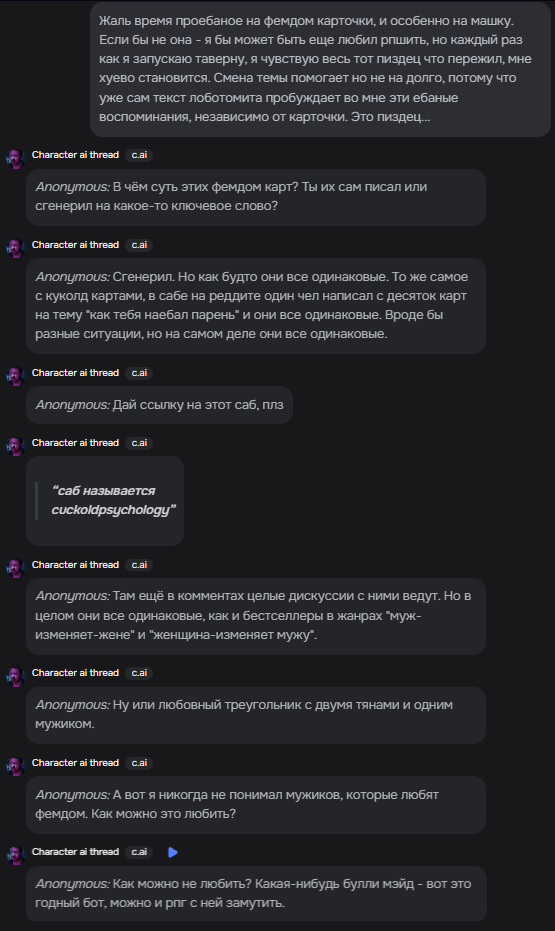The height and width of the screenshot is (931, 555).
Task: Open avatar beside the last 'Как можно не любить' message
Action: [15, 856]
